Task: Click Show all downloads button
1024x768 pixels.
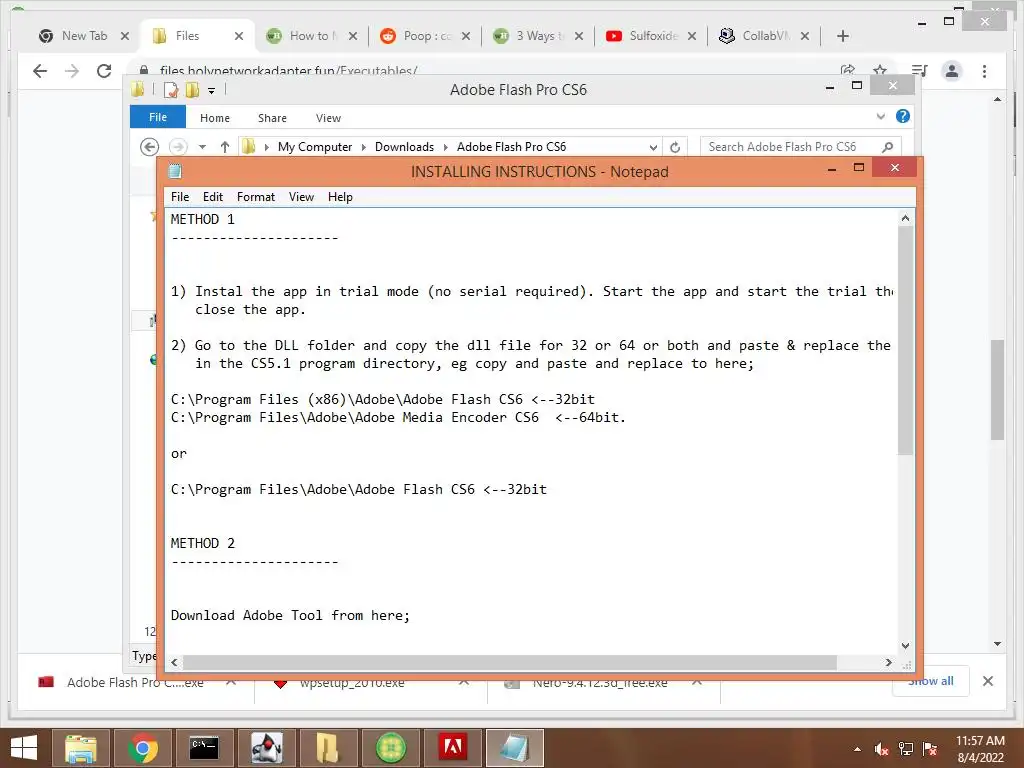Action: (x=931, y=681)
